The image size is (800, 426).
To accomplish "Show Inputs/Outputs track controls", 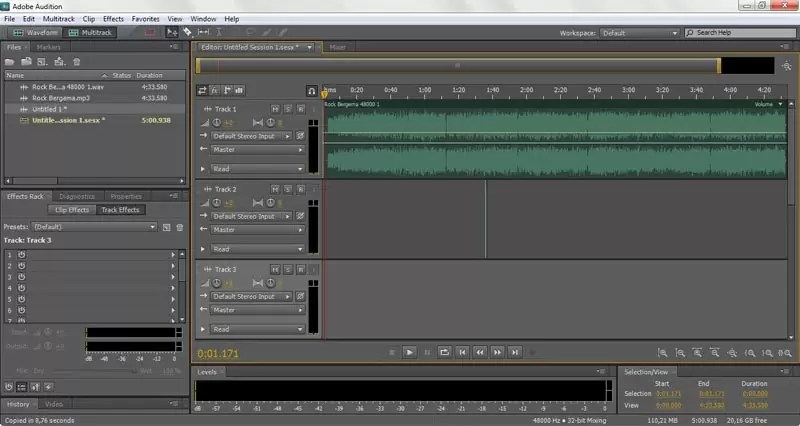I will pos(202,90).
